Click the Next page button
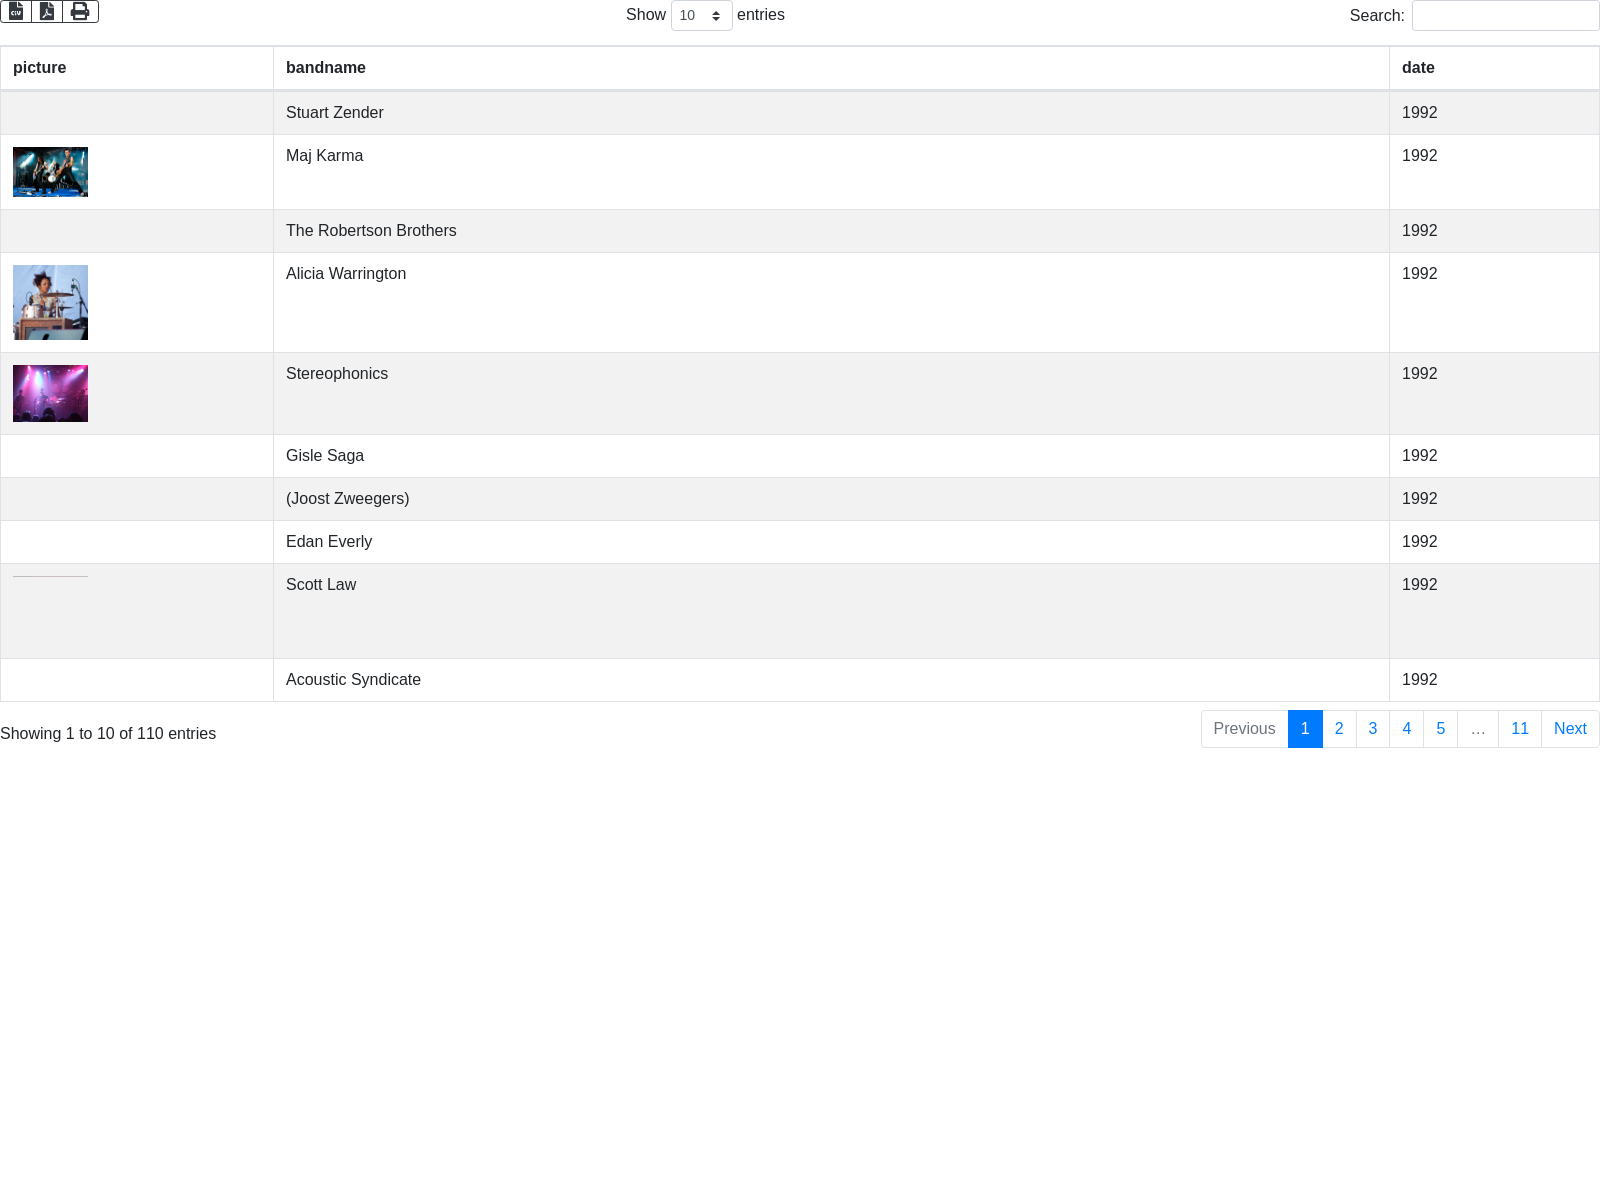Image resolution: width=1600 pixels, height=1200 pixels. [x=1570, y=729]
